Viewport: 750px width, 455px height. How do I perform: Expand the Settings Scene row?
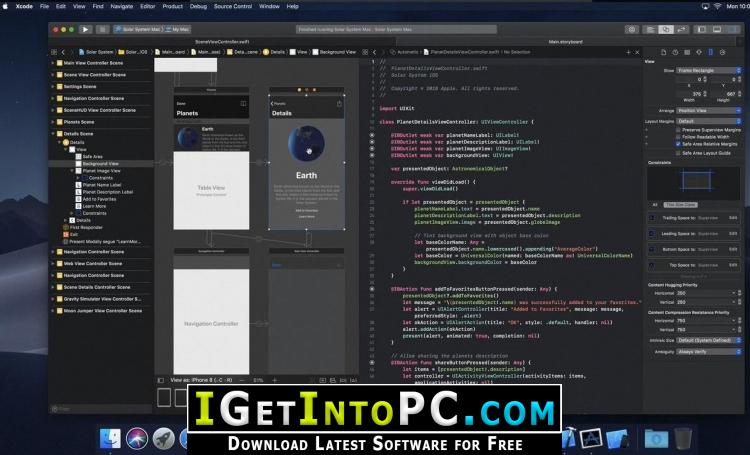53,87
